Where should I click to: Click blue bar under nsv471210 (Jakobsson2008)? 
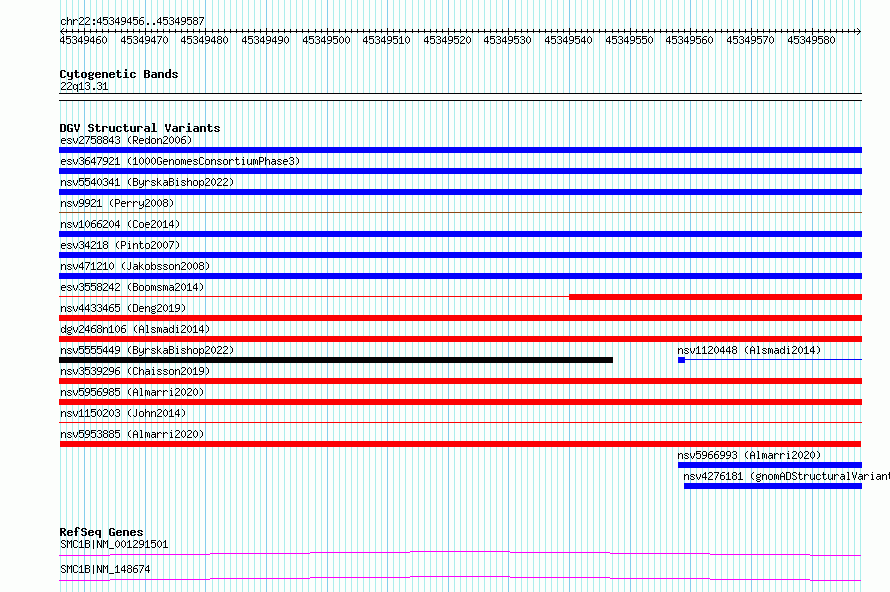(460, 276)
